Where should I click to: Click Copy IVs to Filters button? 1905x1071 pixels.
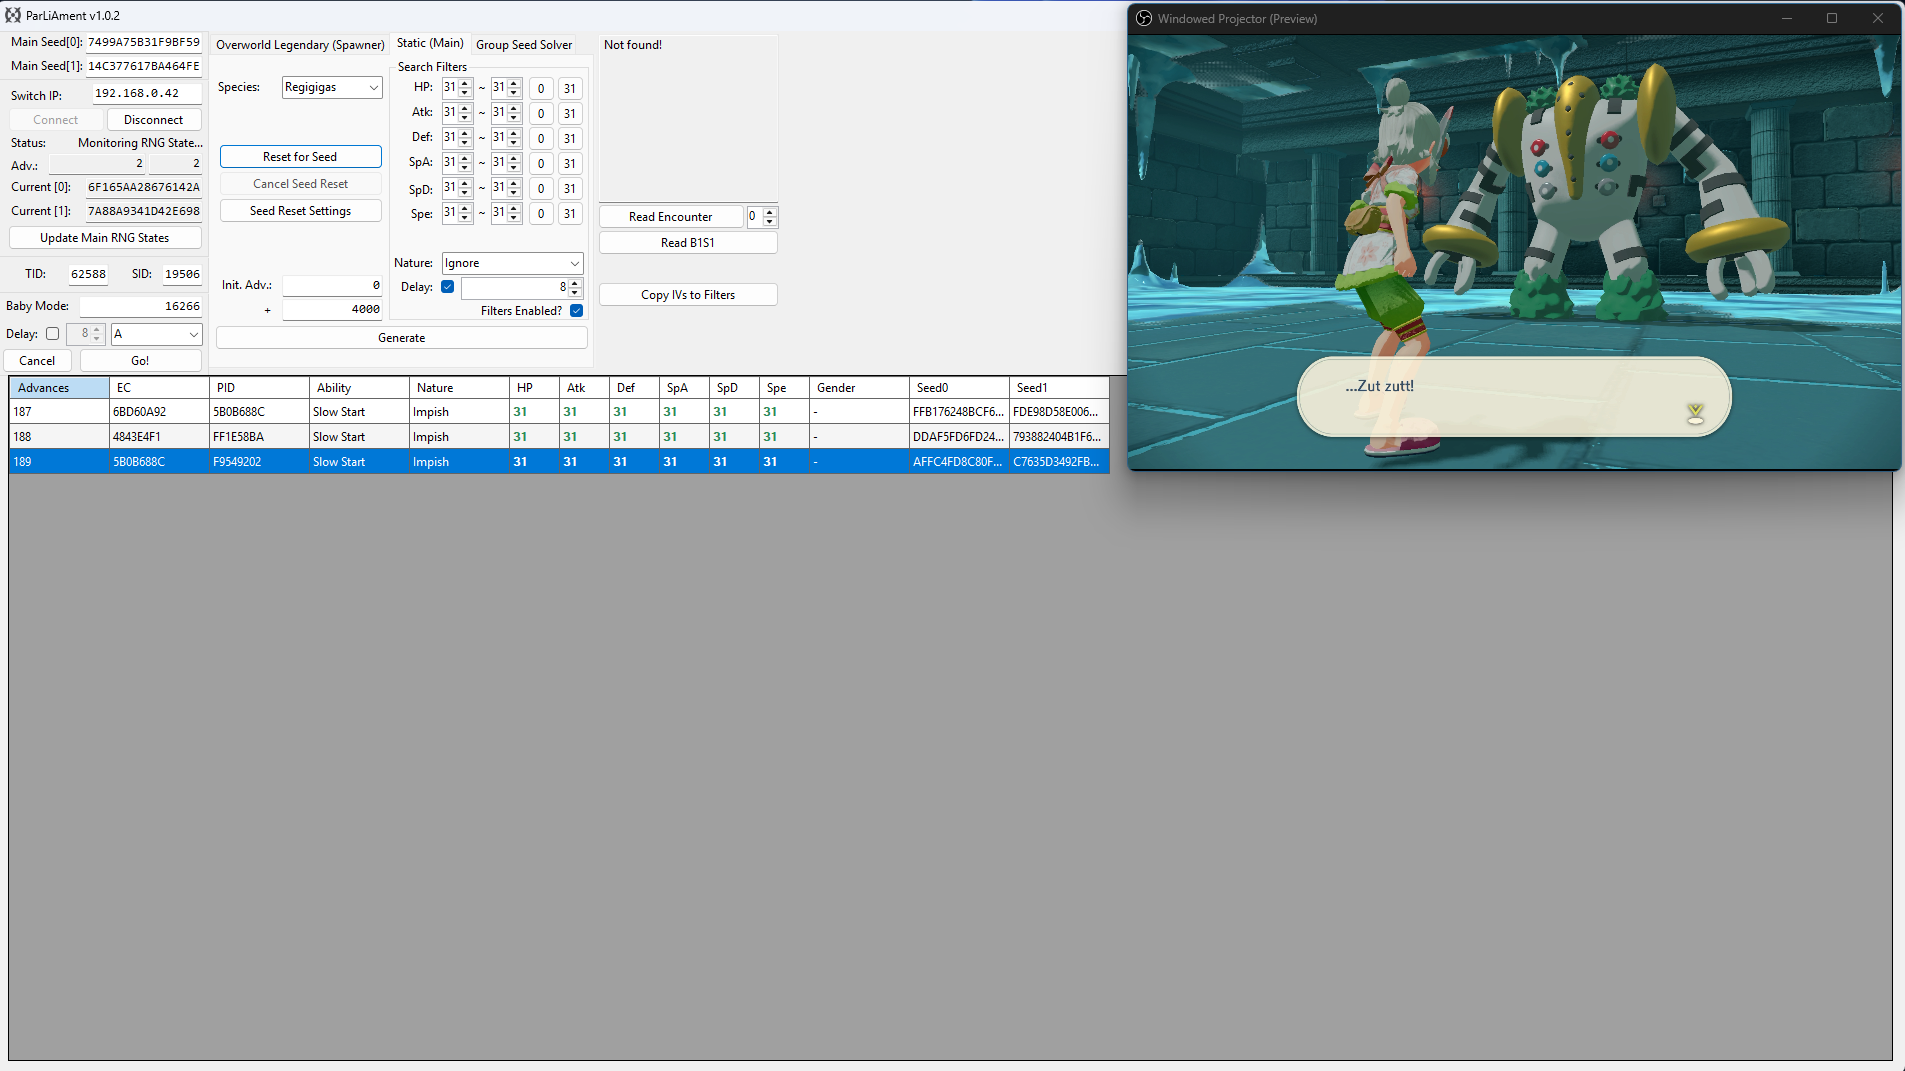click(688, 295)
